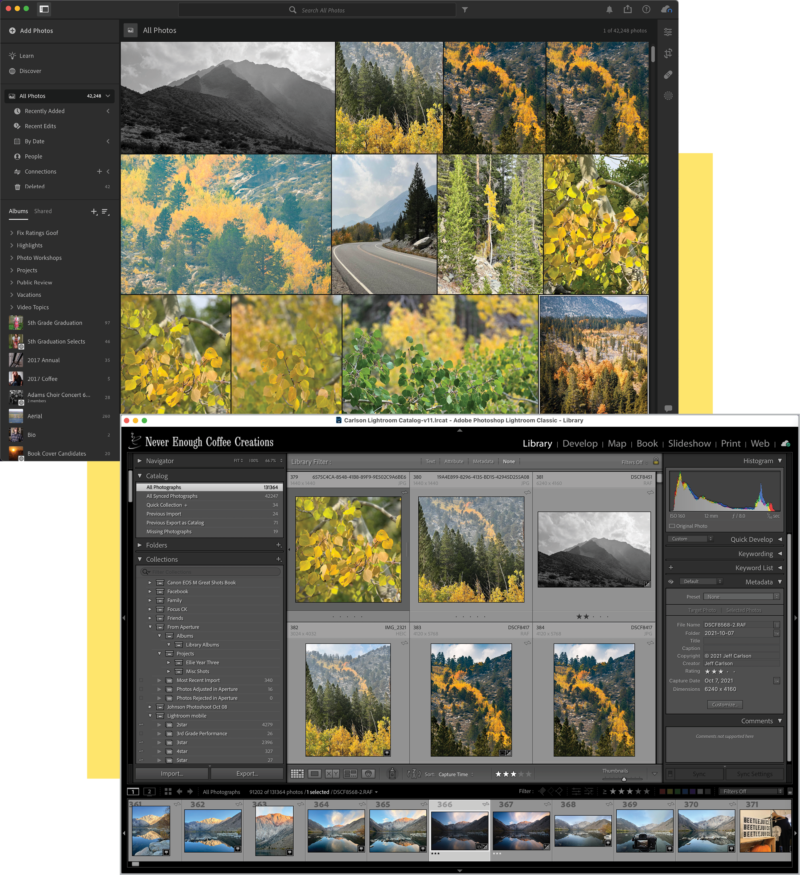
Task: Click the Sync Settings button
Action: [x=754, y=774]
